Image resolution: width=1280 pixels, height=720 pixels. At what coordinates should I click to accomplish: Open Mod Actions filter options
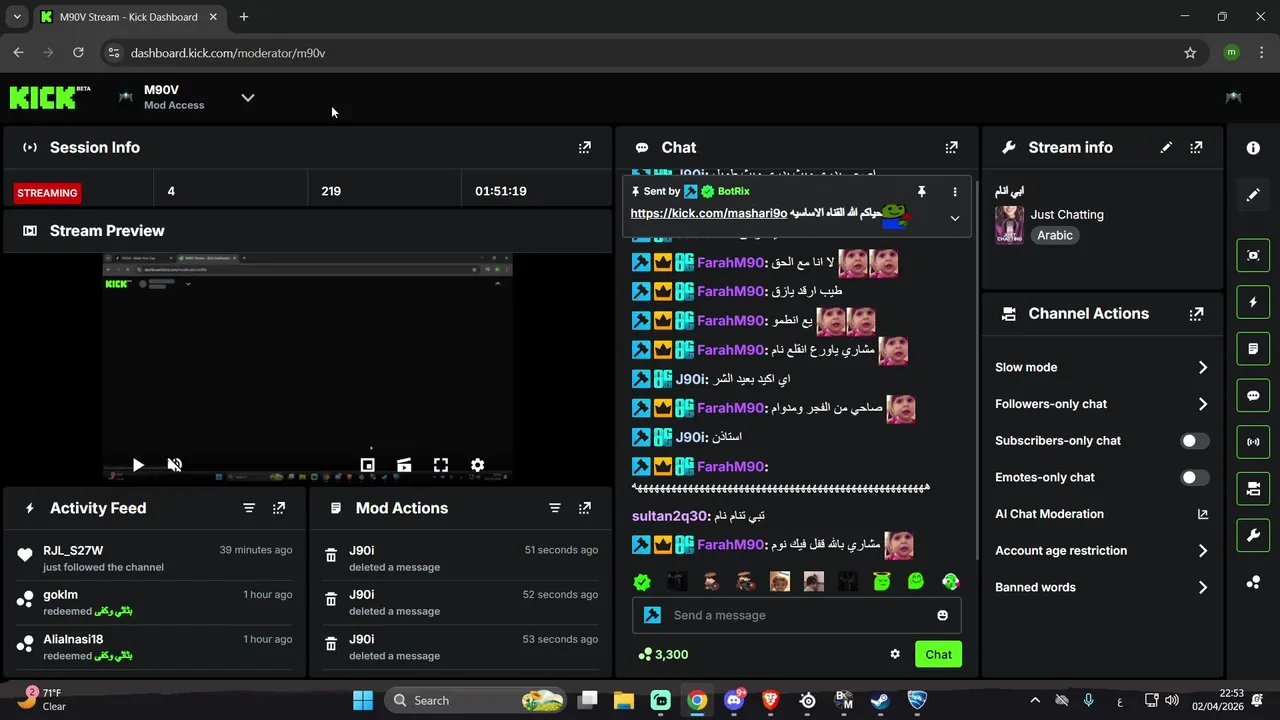(555, 508)
